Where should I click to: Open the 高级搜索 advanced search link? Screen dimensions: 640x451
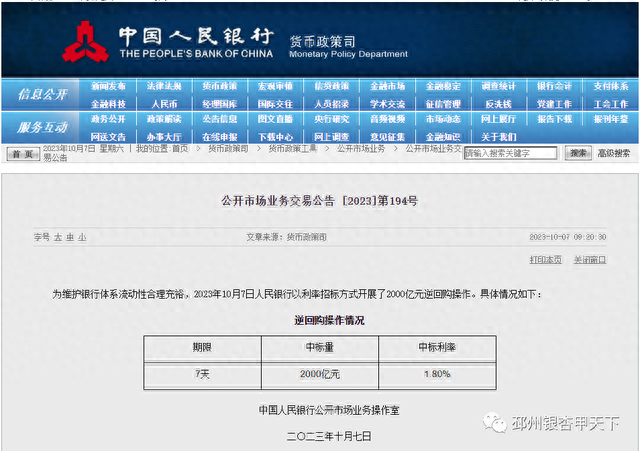(613, 153)
